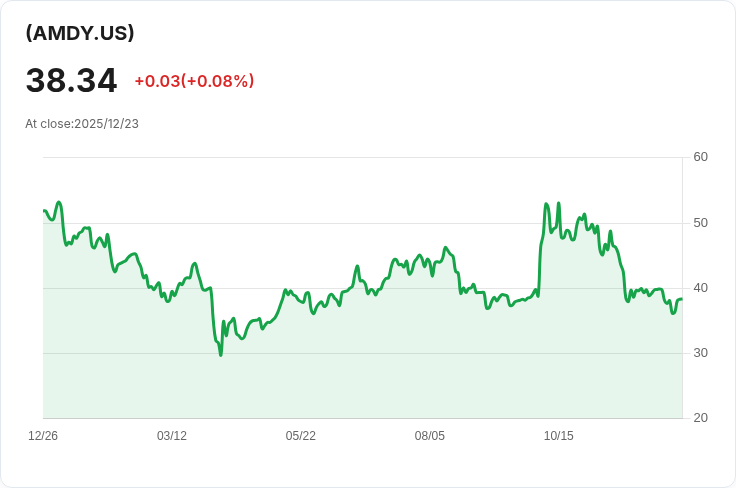
Task: Click the At close:2025/12/23 date text
Action: click(x=82, y=124)
